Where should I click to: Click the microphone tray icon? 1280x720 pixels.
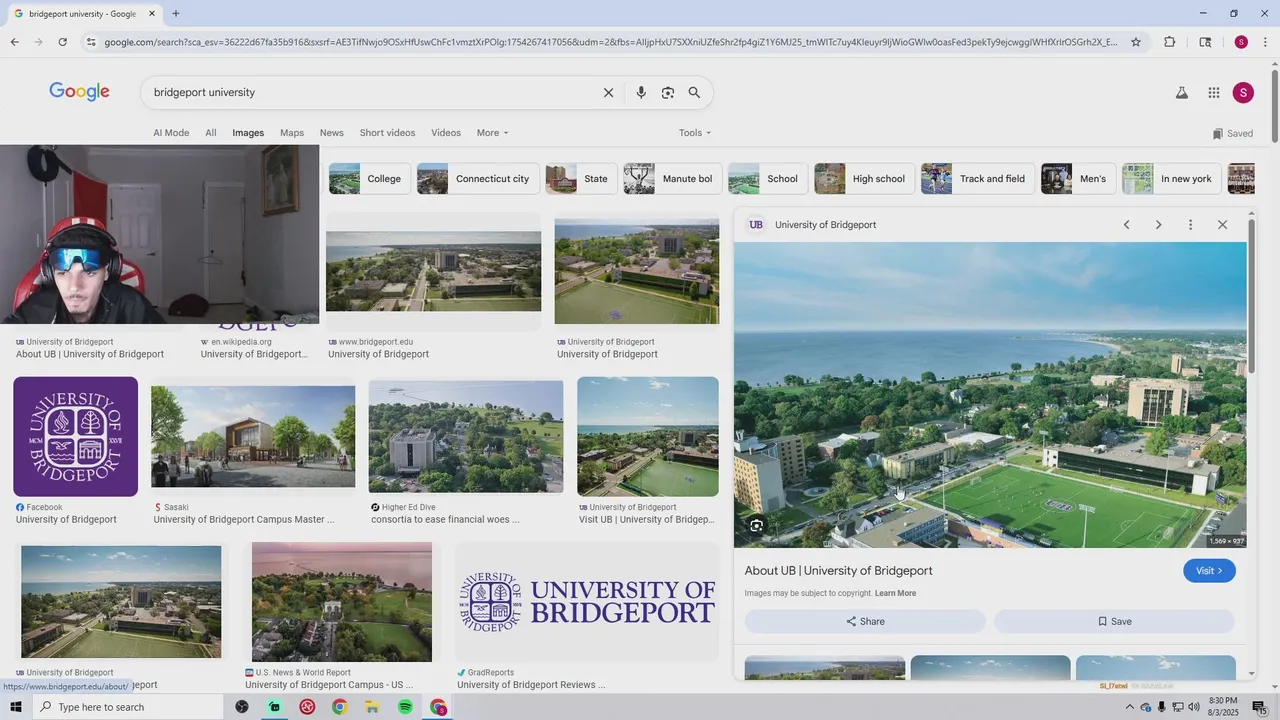(1161, 707)
